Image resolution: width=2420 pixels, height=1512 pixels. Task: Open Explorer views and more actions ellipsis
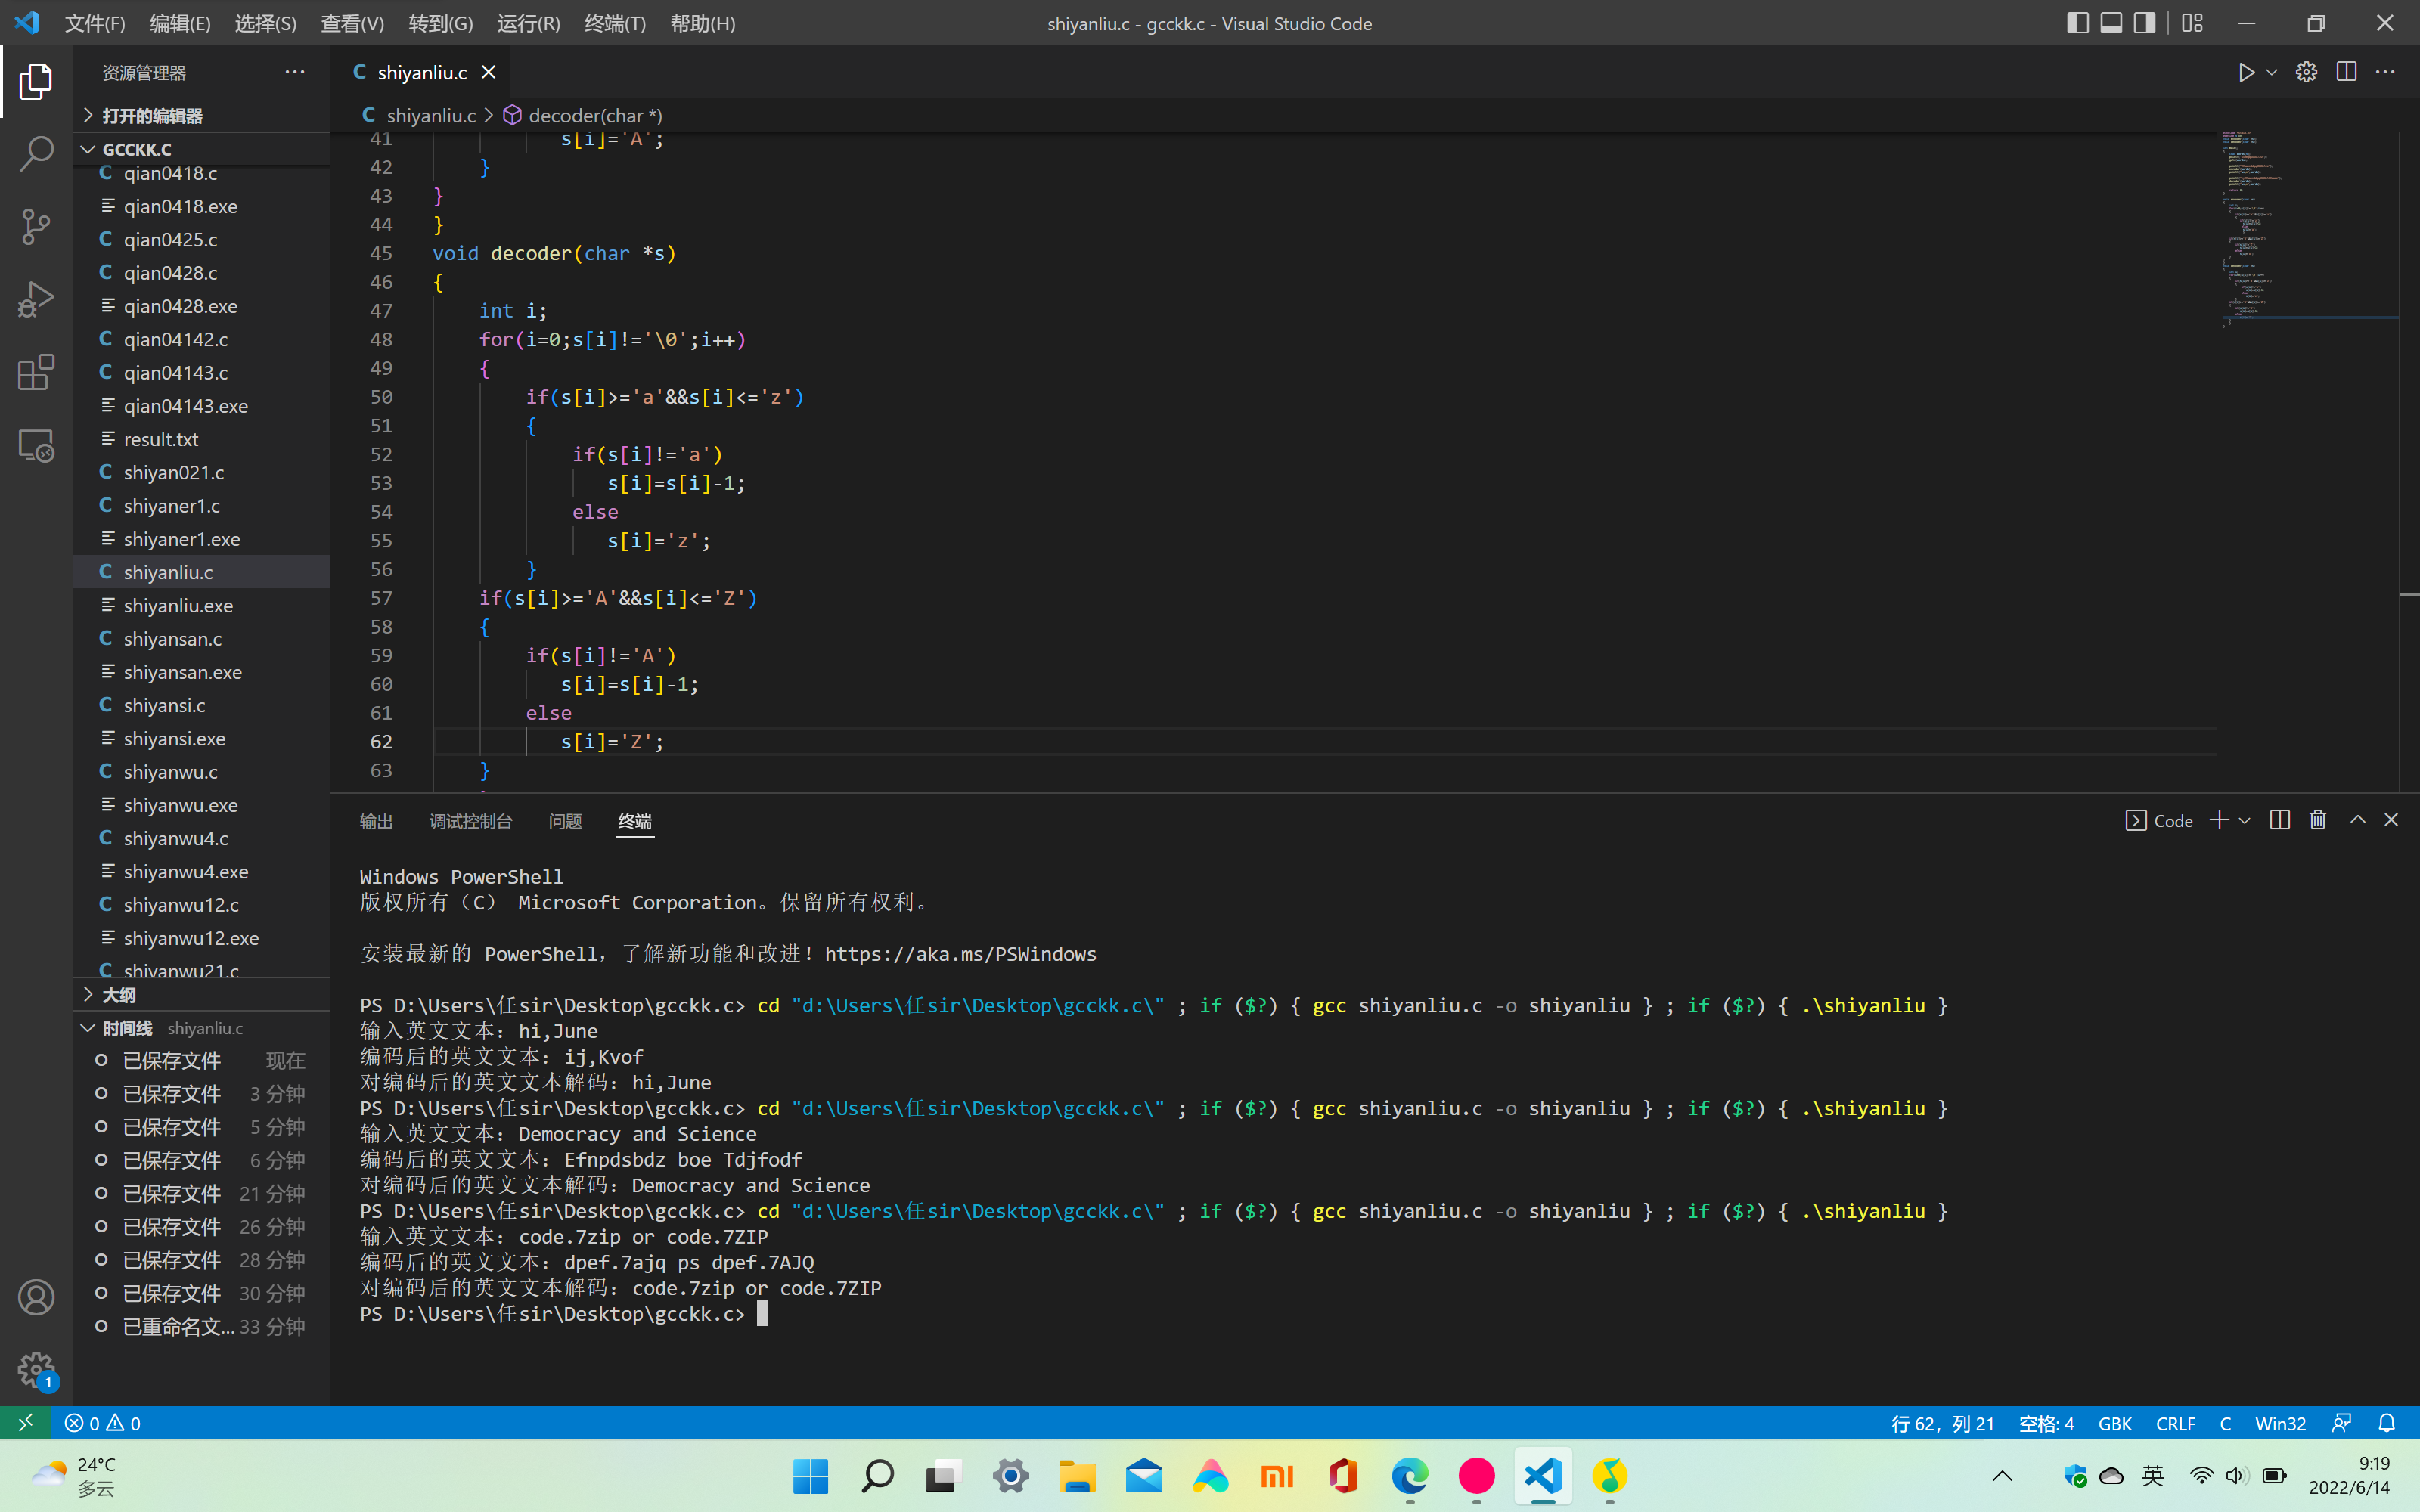point(294,72)
